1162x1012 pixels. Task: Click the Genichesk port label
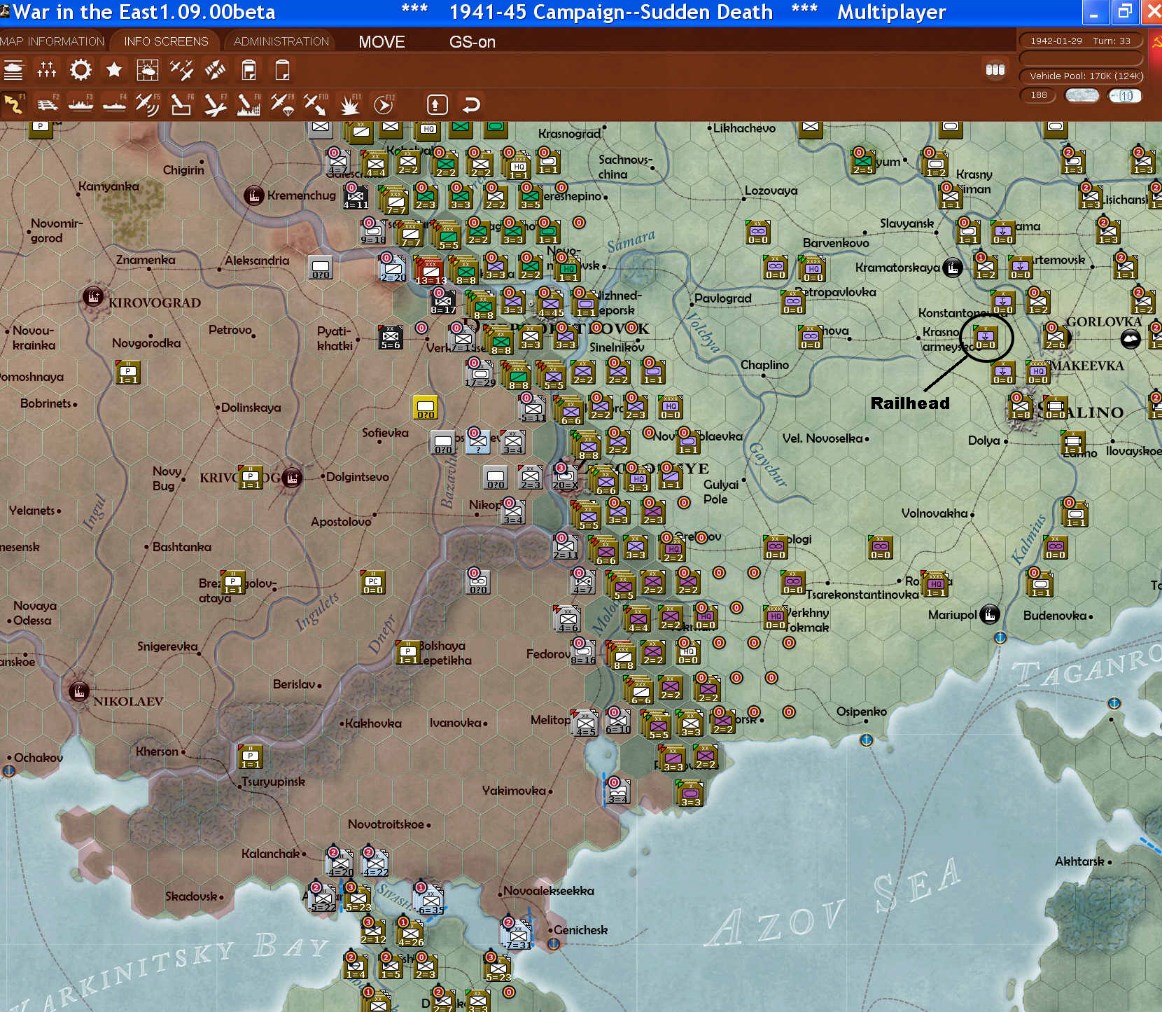click(x=581, y=930)
